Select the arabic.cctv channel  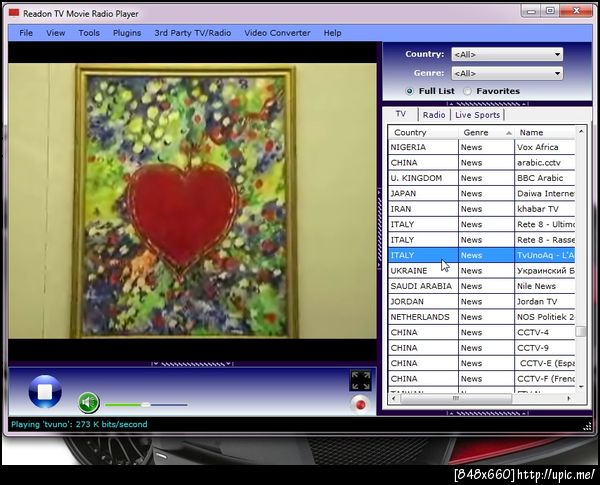(x=481, y=163)
